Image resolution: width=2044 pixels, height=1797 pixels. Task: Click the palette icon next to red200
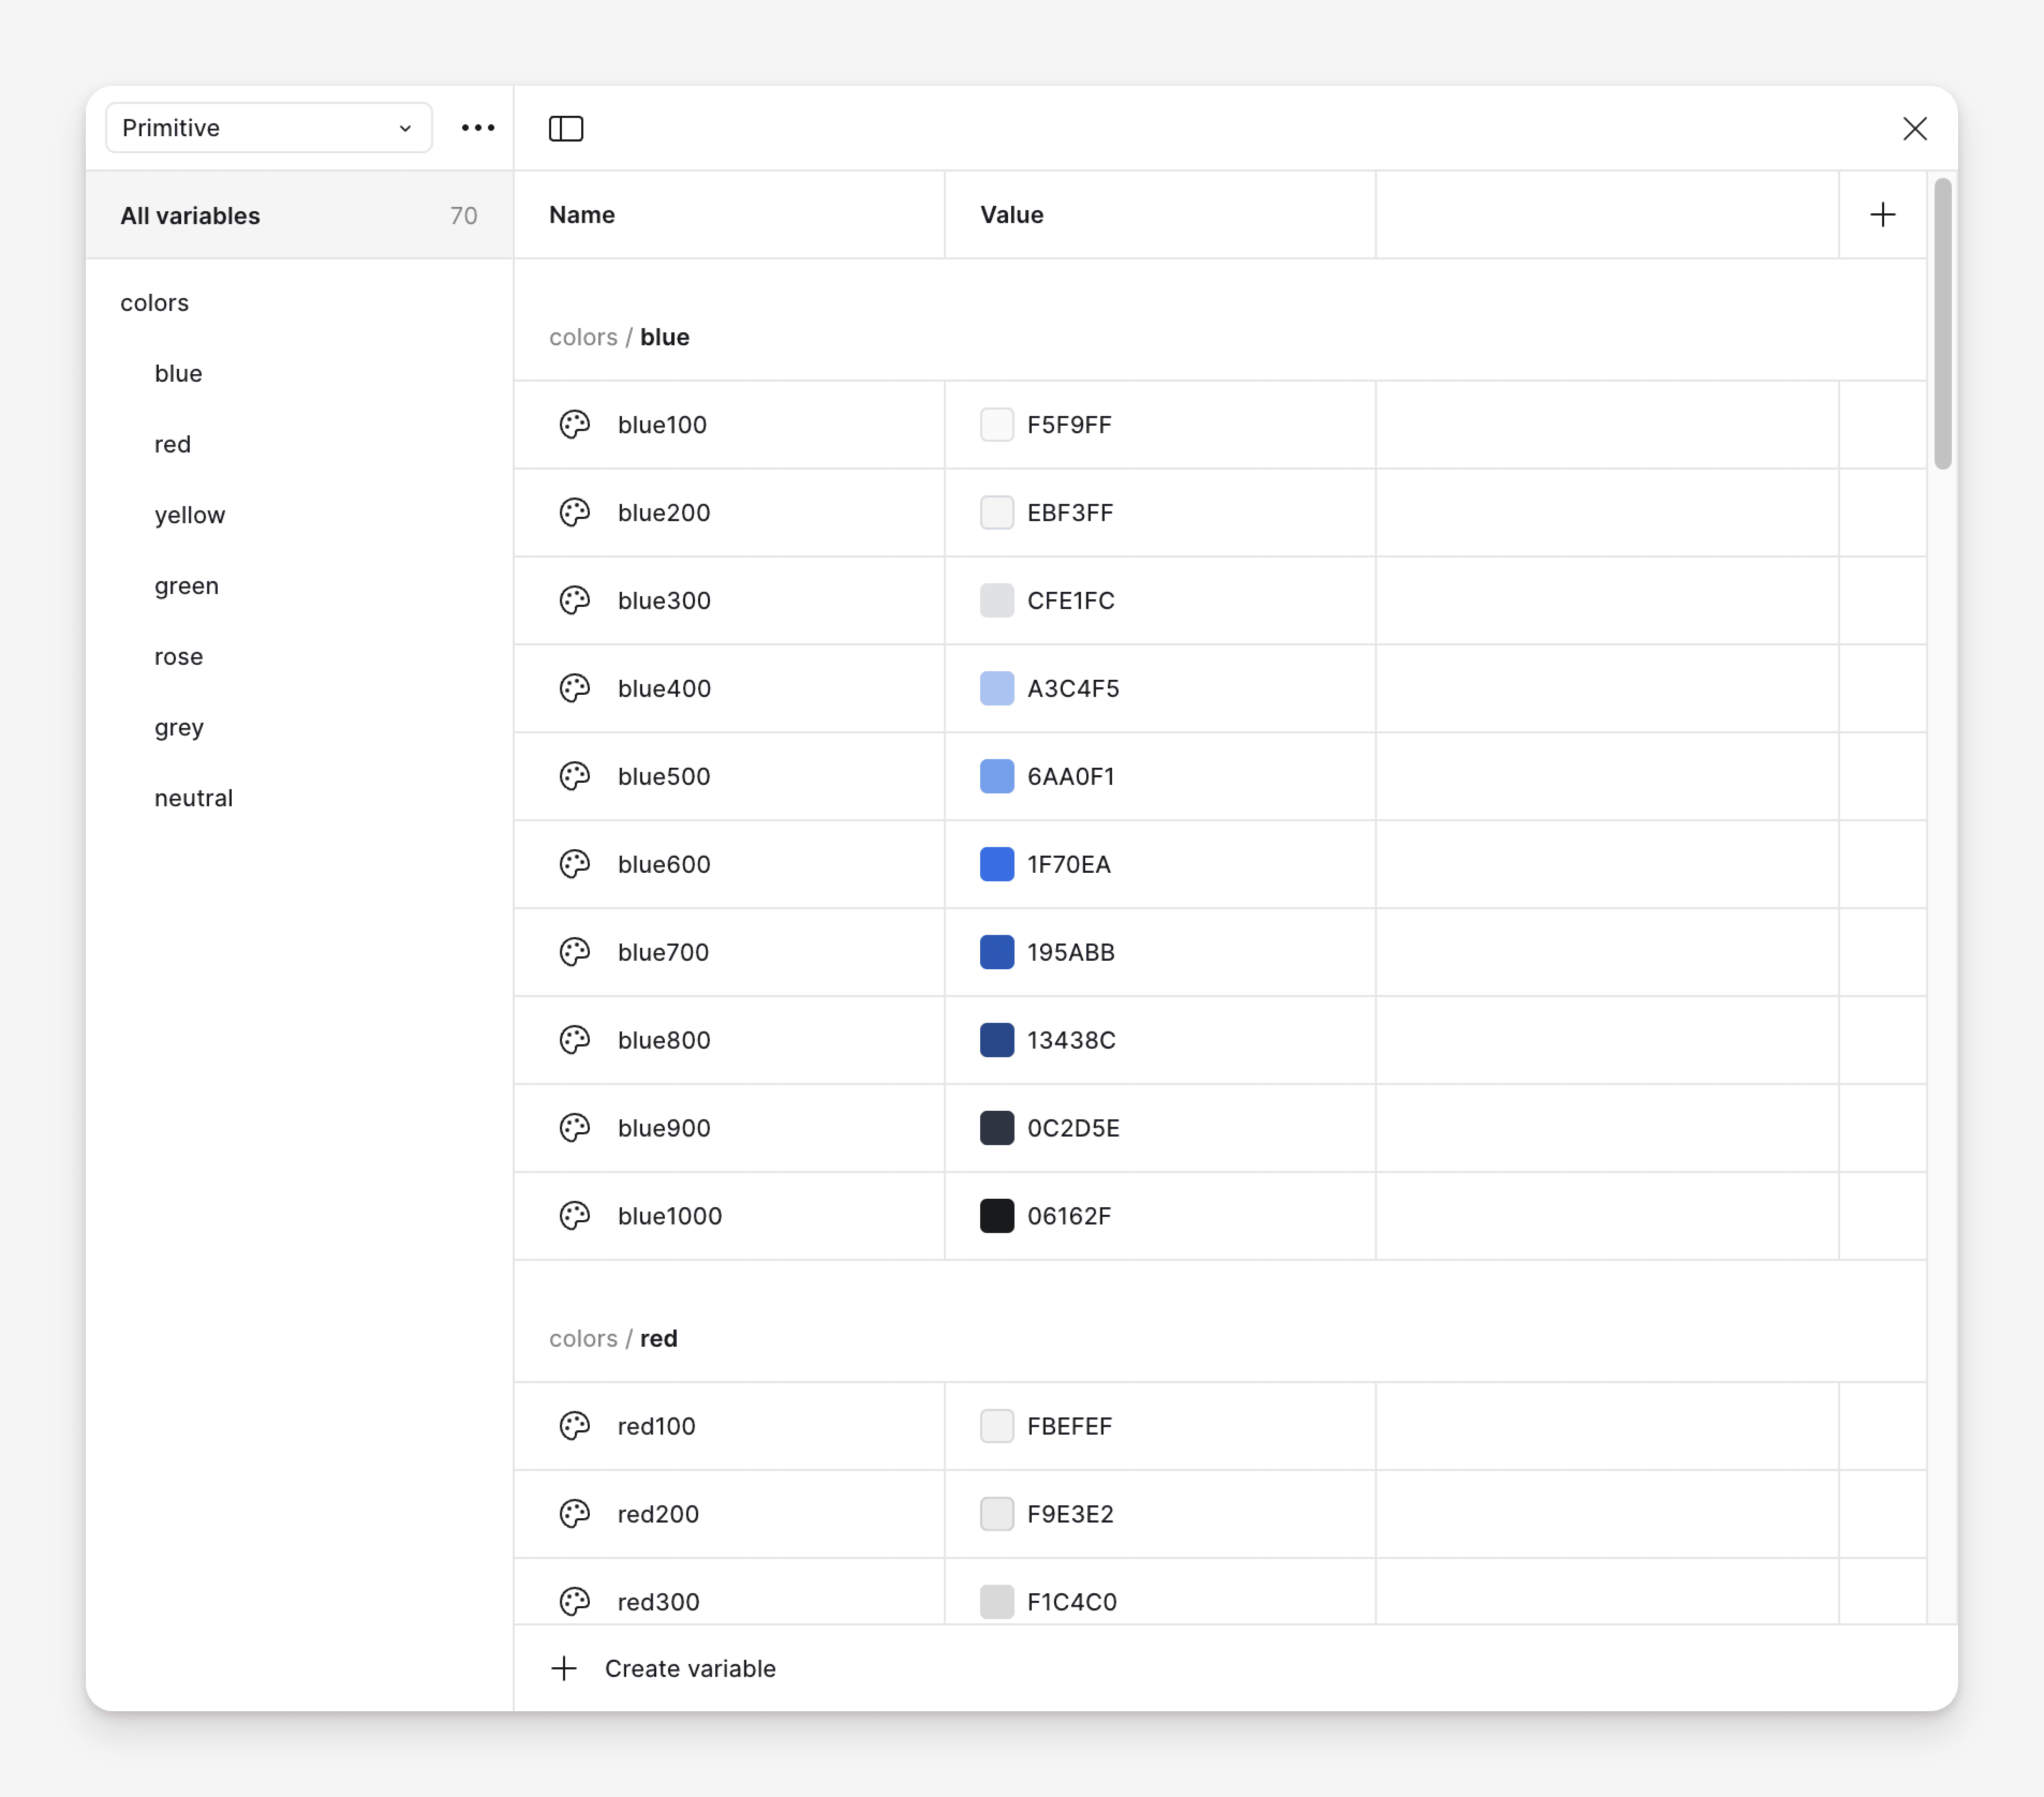pos(575,1514)
